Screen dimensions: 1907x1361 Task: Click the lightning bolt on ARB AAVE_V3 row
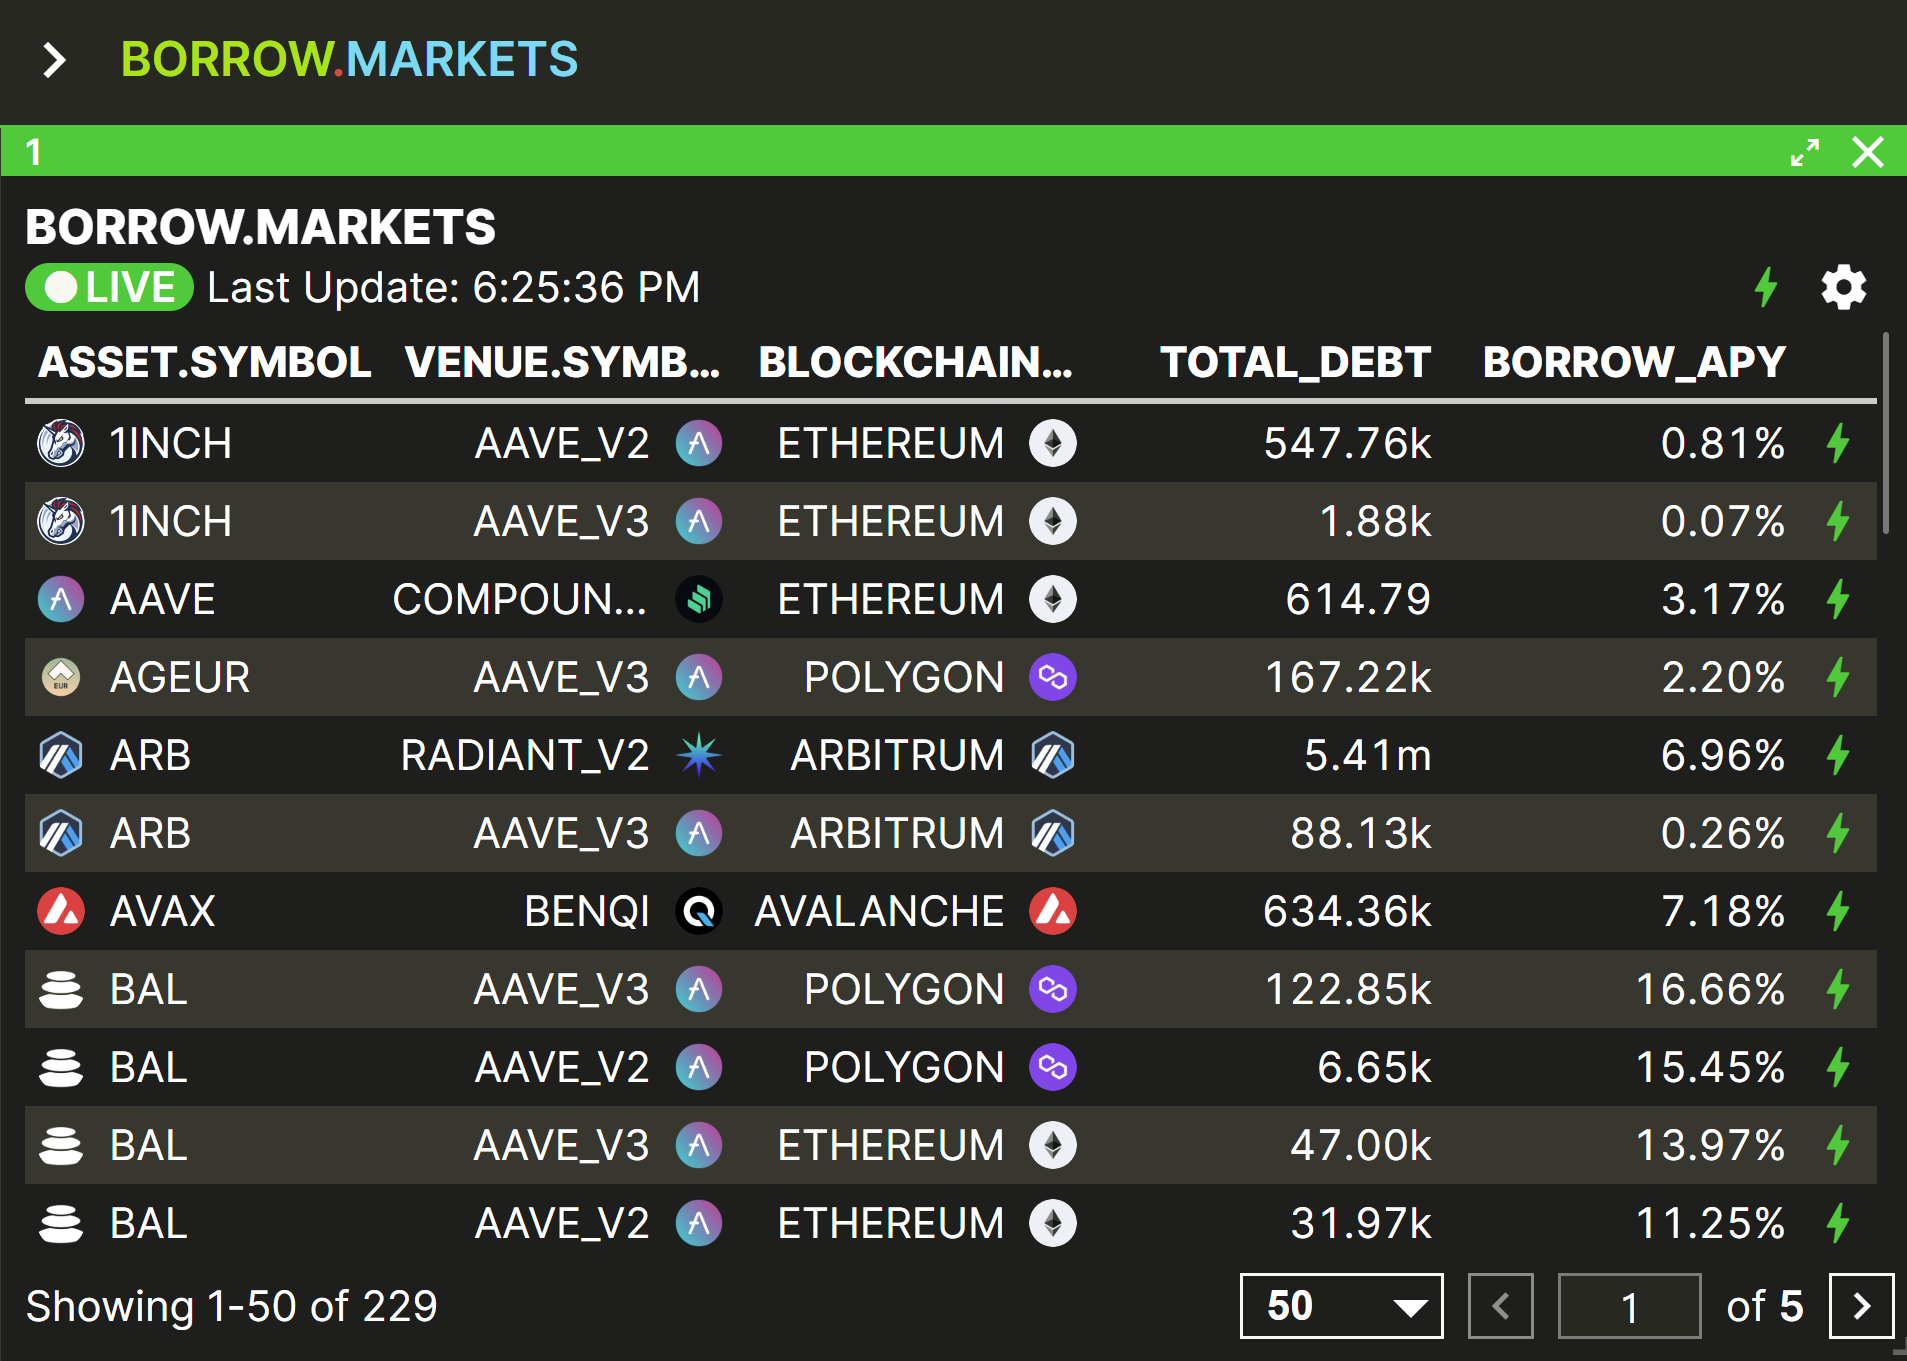tap(1838, 833)
